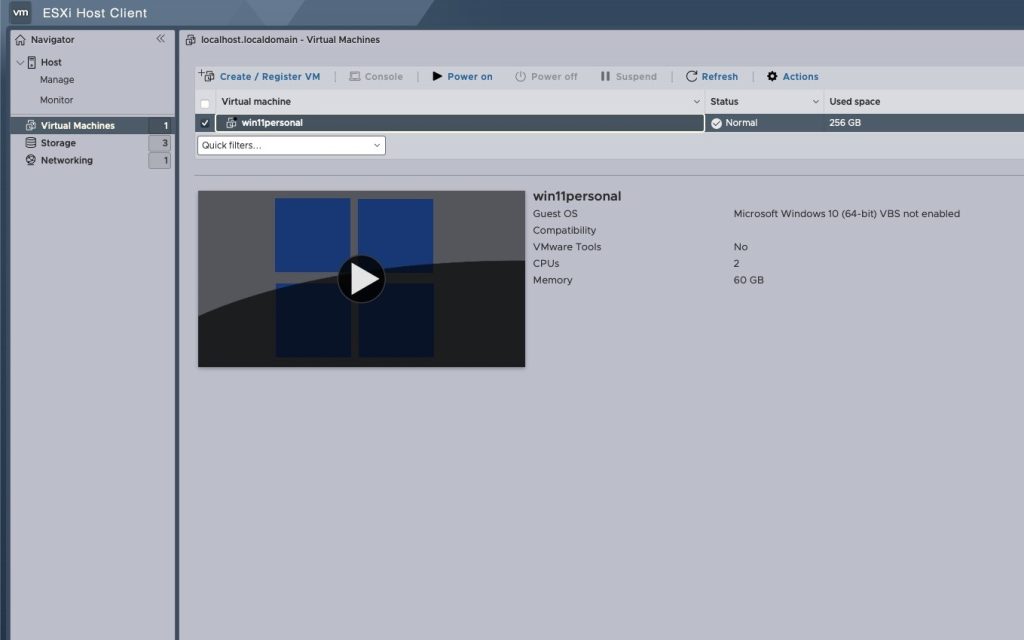1024x640 pixels.
Task: Open Storage in the navigator
Action: [x=58, y=142]
